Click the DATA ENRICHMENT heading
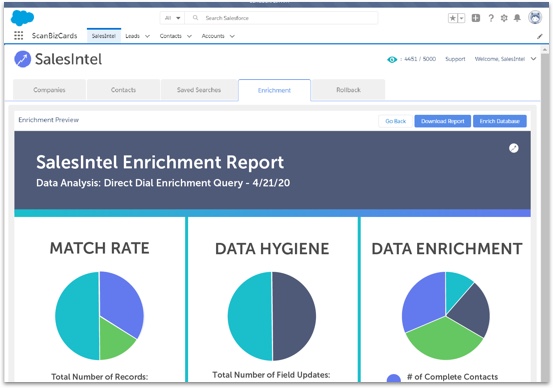The image size is (553, 388). point(447,249)
